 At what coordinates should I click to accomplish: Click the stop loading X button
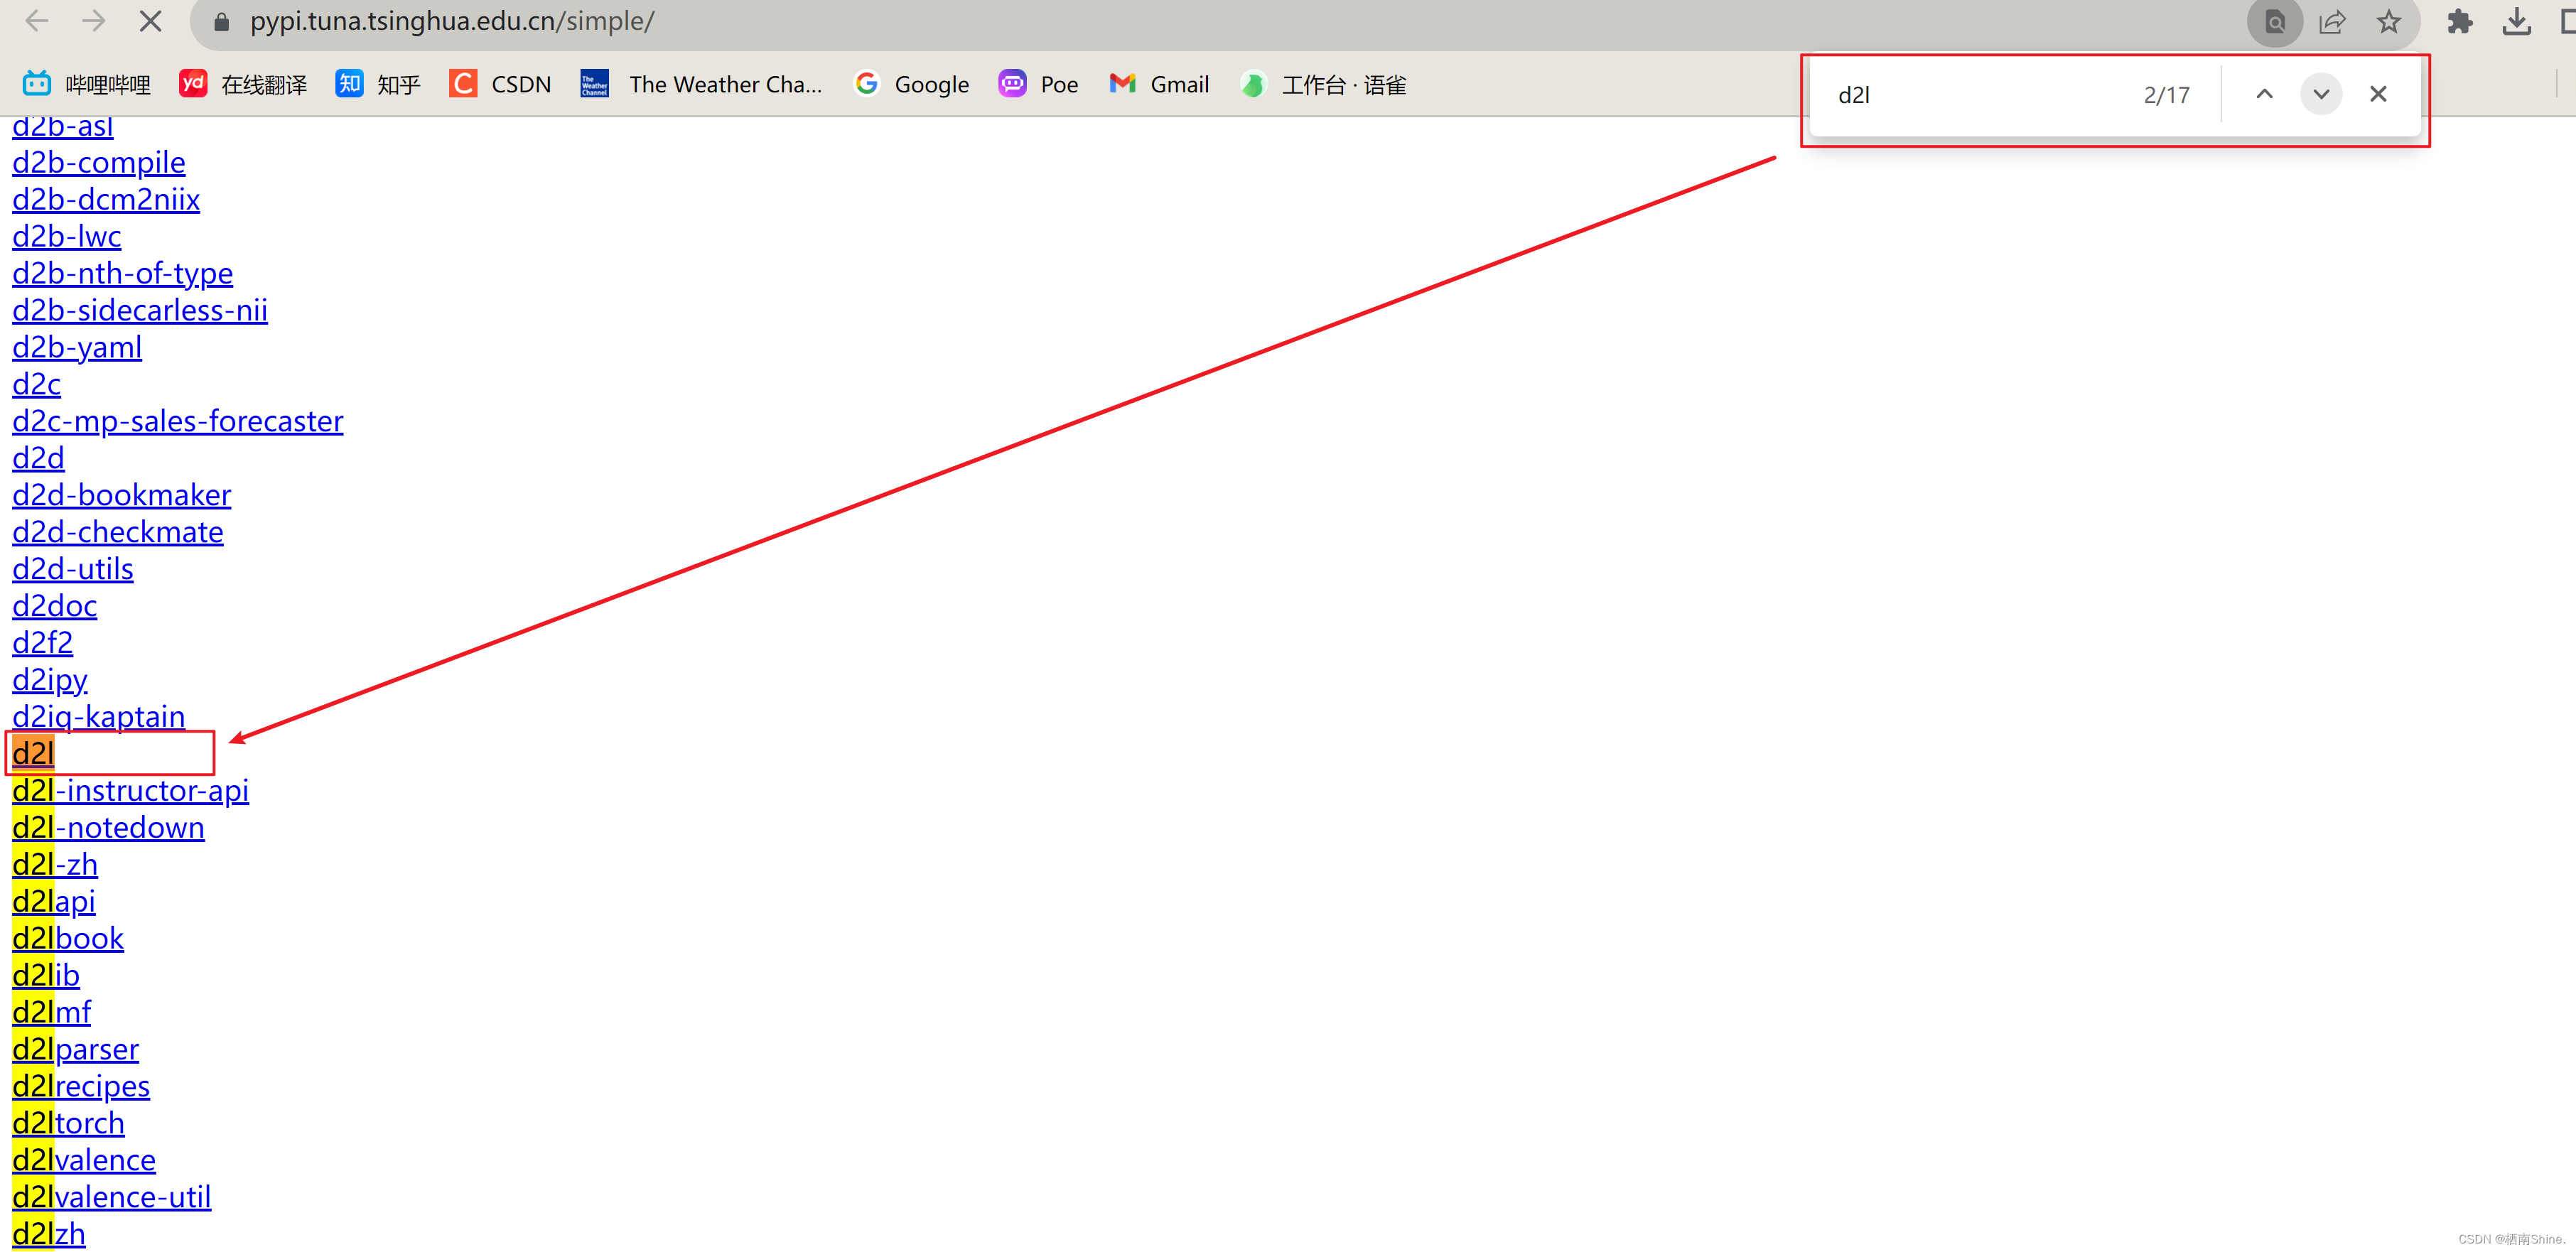(x=150, y=21)
